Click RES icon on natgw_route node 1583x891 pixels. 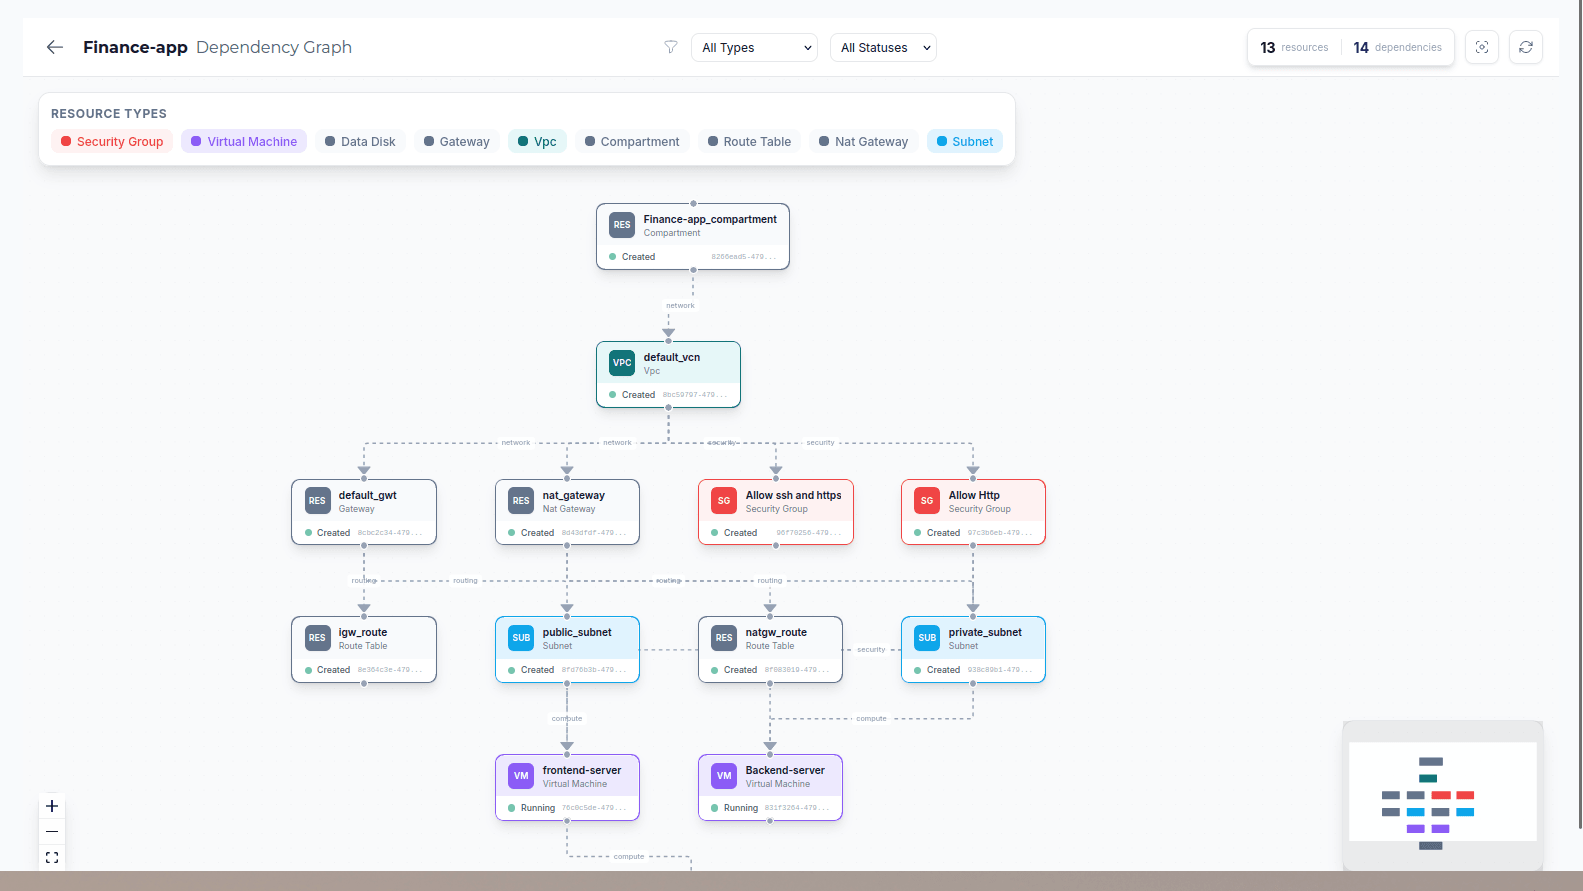point(724,638)
